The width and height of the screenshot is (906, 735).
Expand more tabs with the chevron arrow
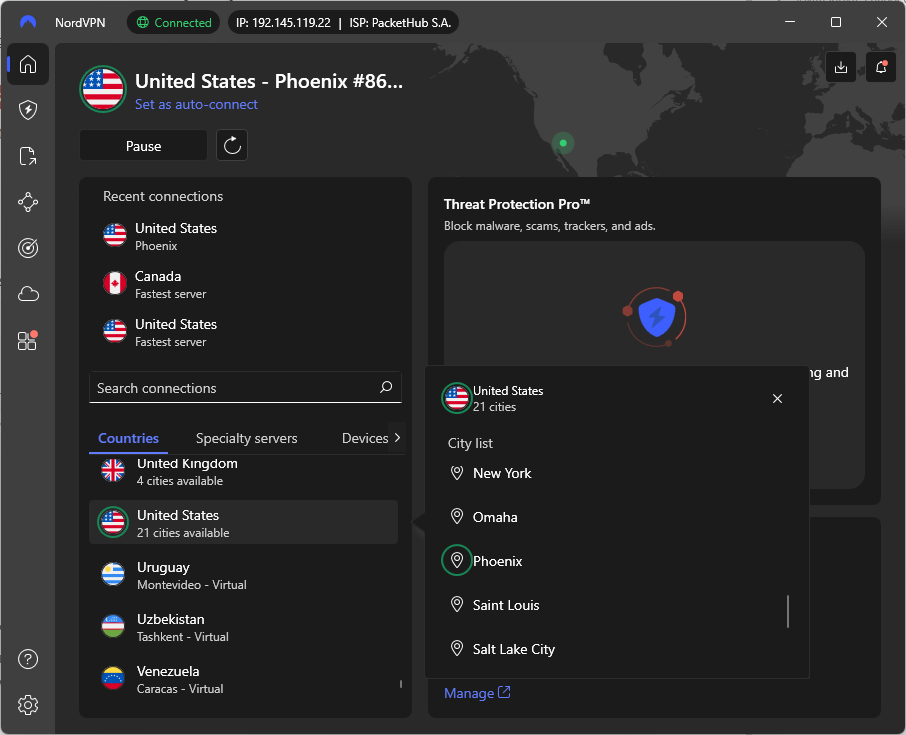397,438
